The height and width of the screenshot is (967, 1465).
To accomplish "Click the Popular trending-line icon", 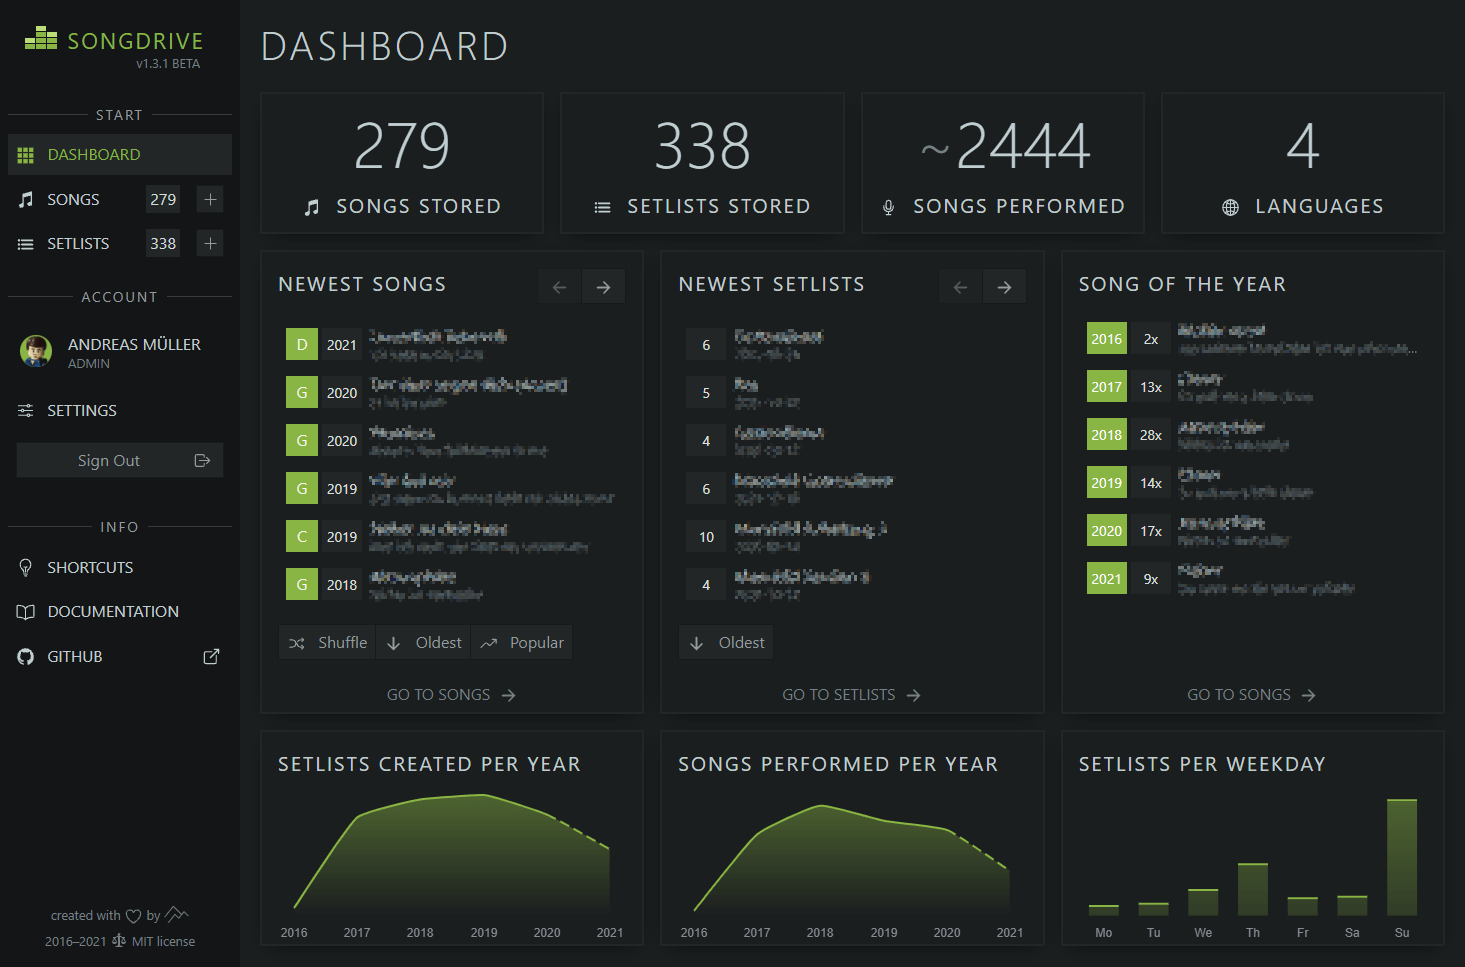I will 489,643.
